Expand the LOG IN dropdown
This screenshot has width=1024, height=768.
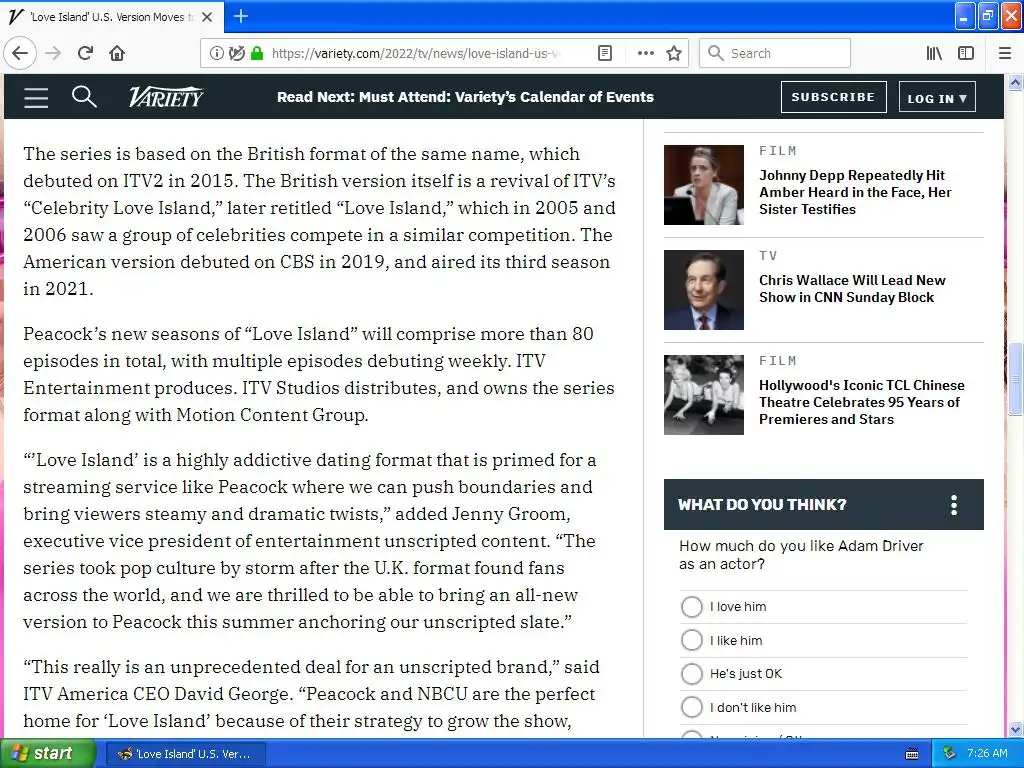[x=937, y=97]
